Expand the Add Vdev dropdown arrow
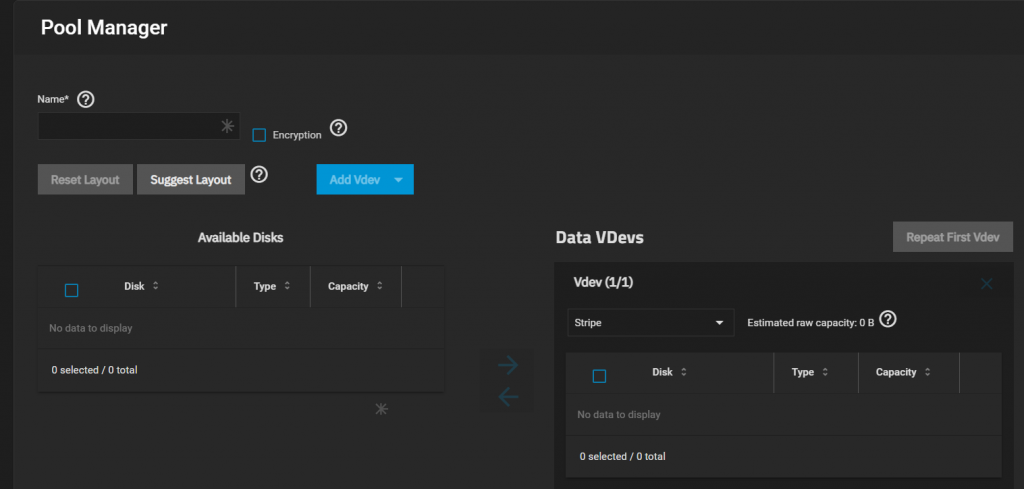The image size is (1024, 489). [398, 180]
